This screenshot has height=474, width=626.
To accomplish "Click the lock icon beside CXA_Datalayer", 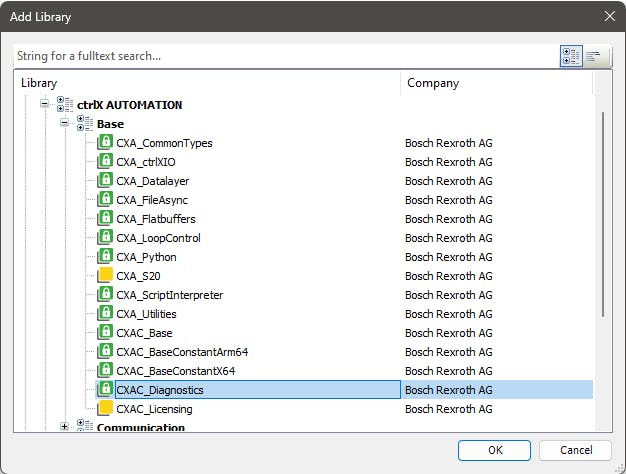I will tap(105, 180).
